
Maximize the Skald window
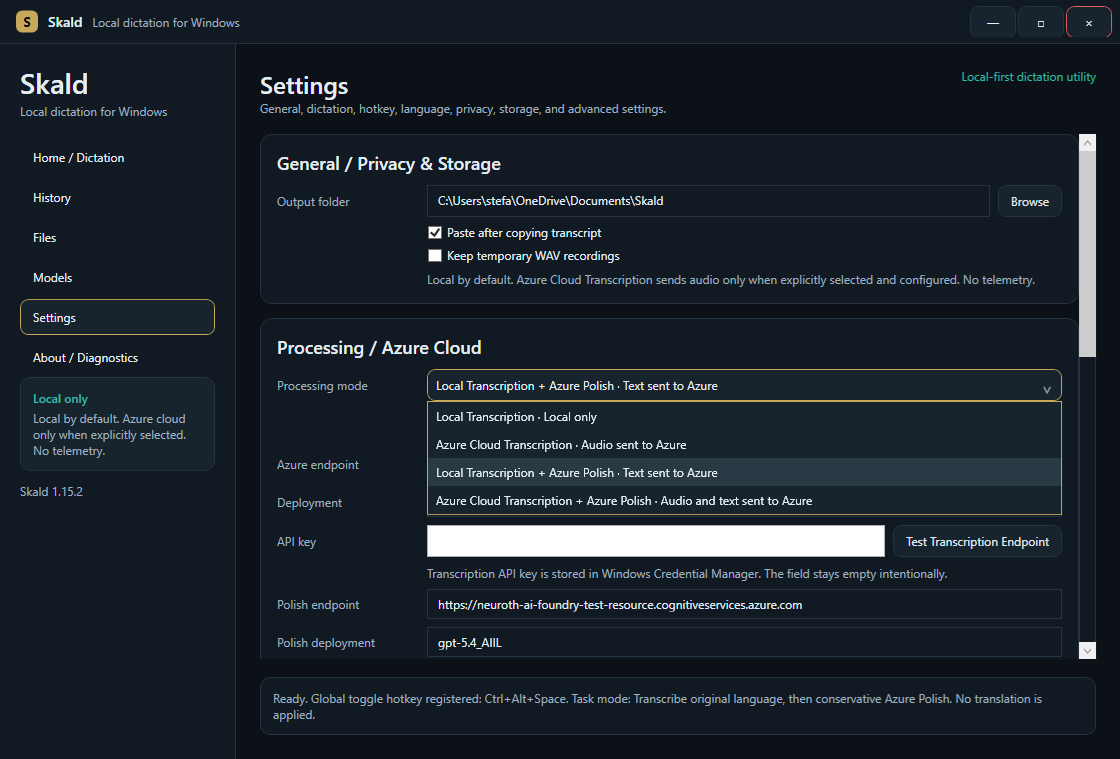pos(1040,22)
